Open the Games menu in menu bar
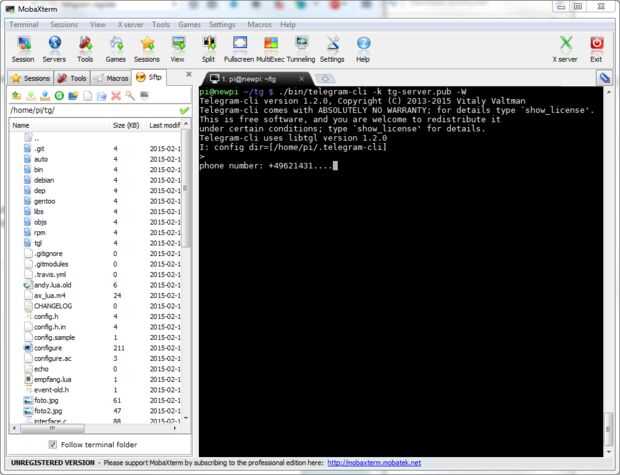The width and height of the screenshot is (620, 475). (189, 25)
